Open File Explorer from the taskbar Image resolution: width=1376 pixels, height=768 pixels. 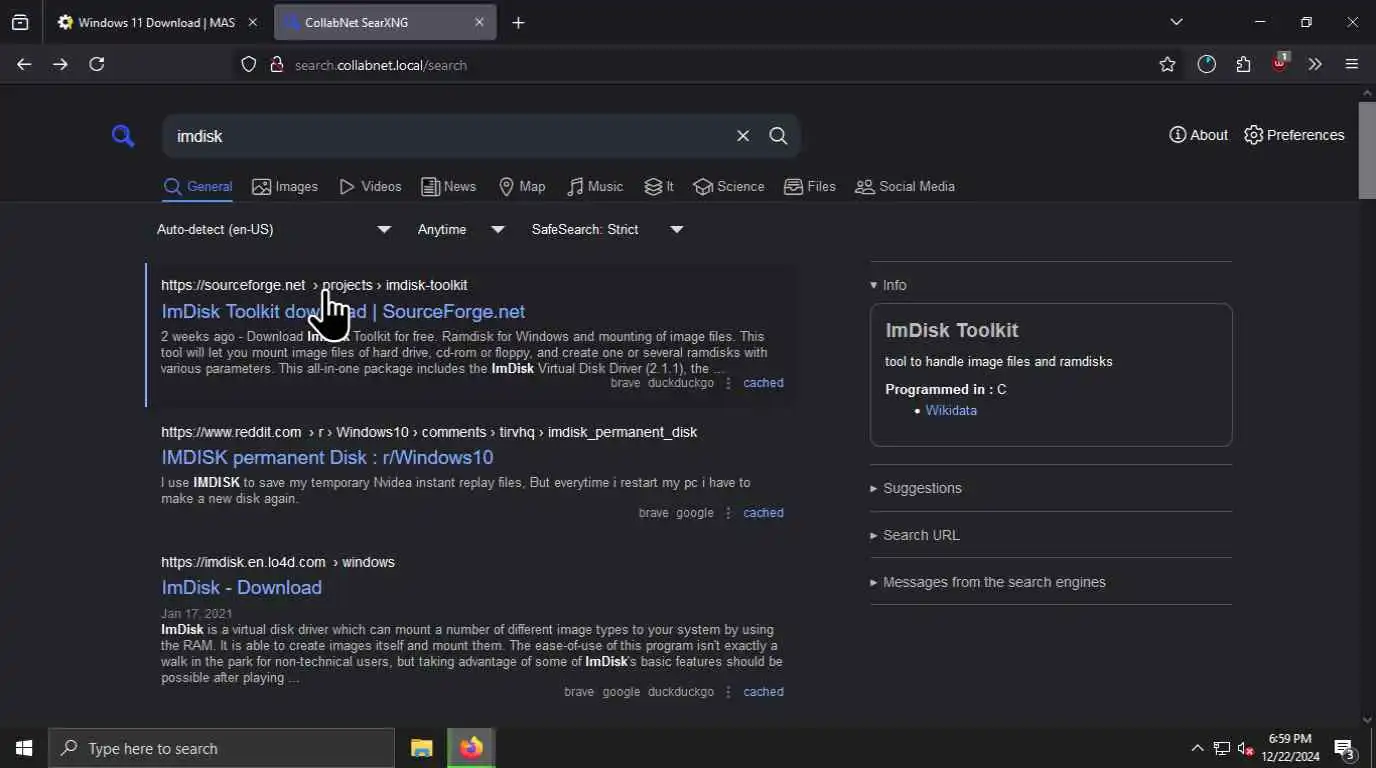tap(422, 748)
